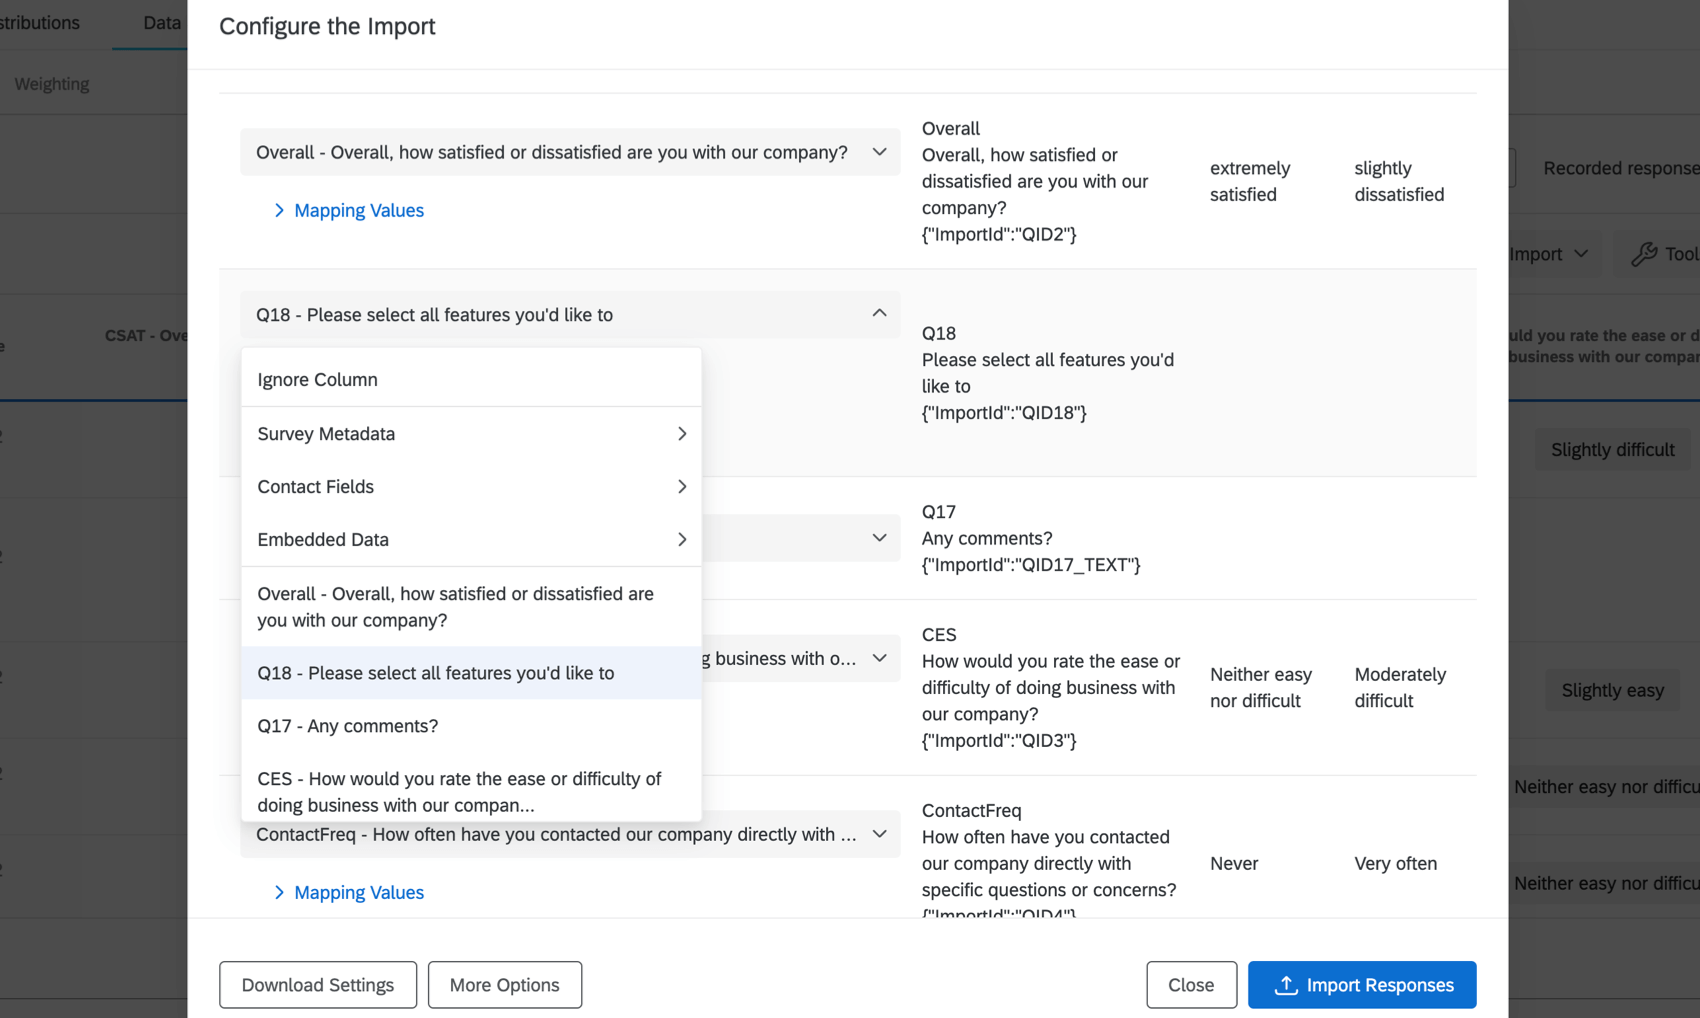Click the Download Settings button
The image size is (1700, 1018).
coord(317,985)
